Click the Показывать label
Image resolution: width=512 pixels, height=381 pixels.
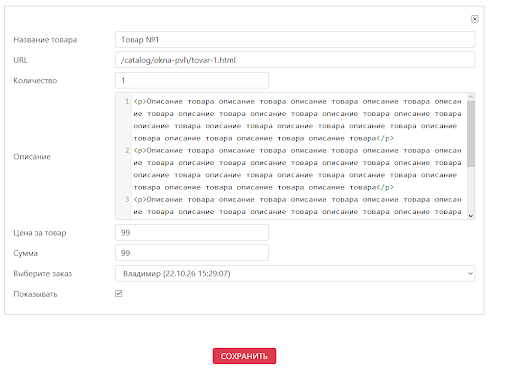point(35,294)
